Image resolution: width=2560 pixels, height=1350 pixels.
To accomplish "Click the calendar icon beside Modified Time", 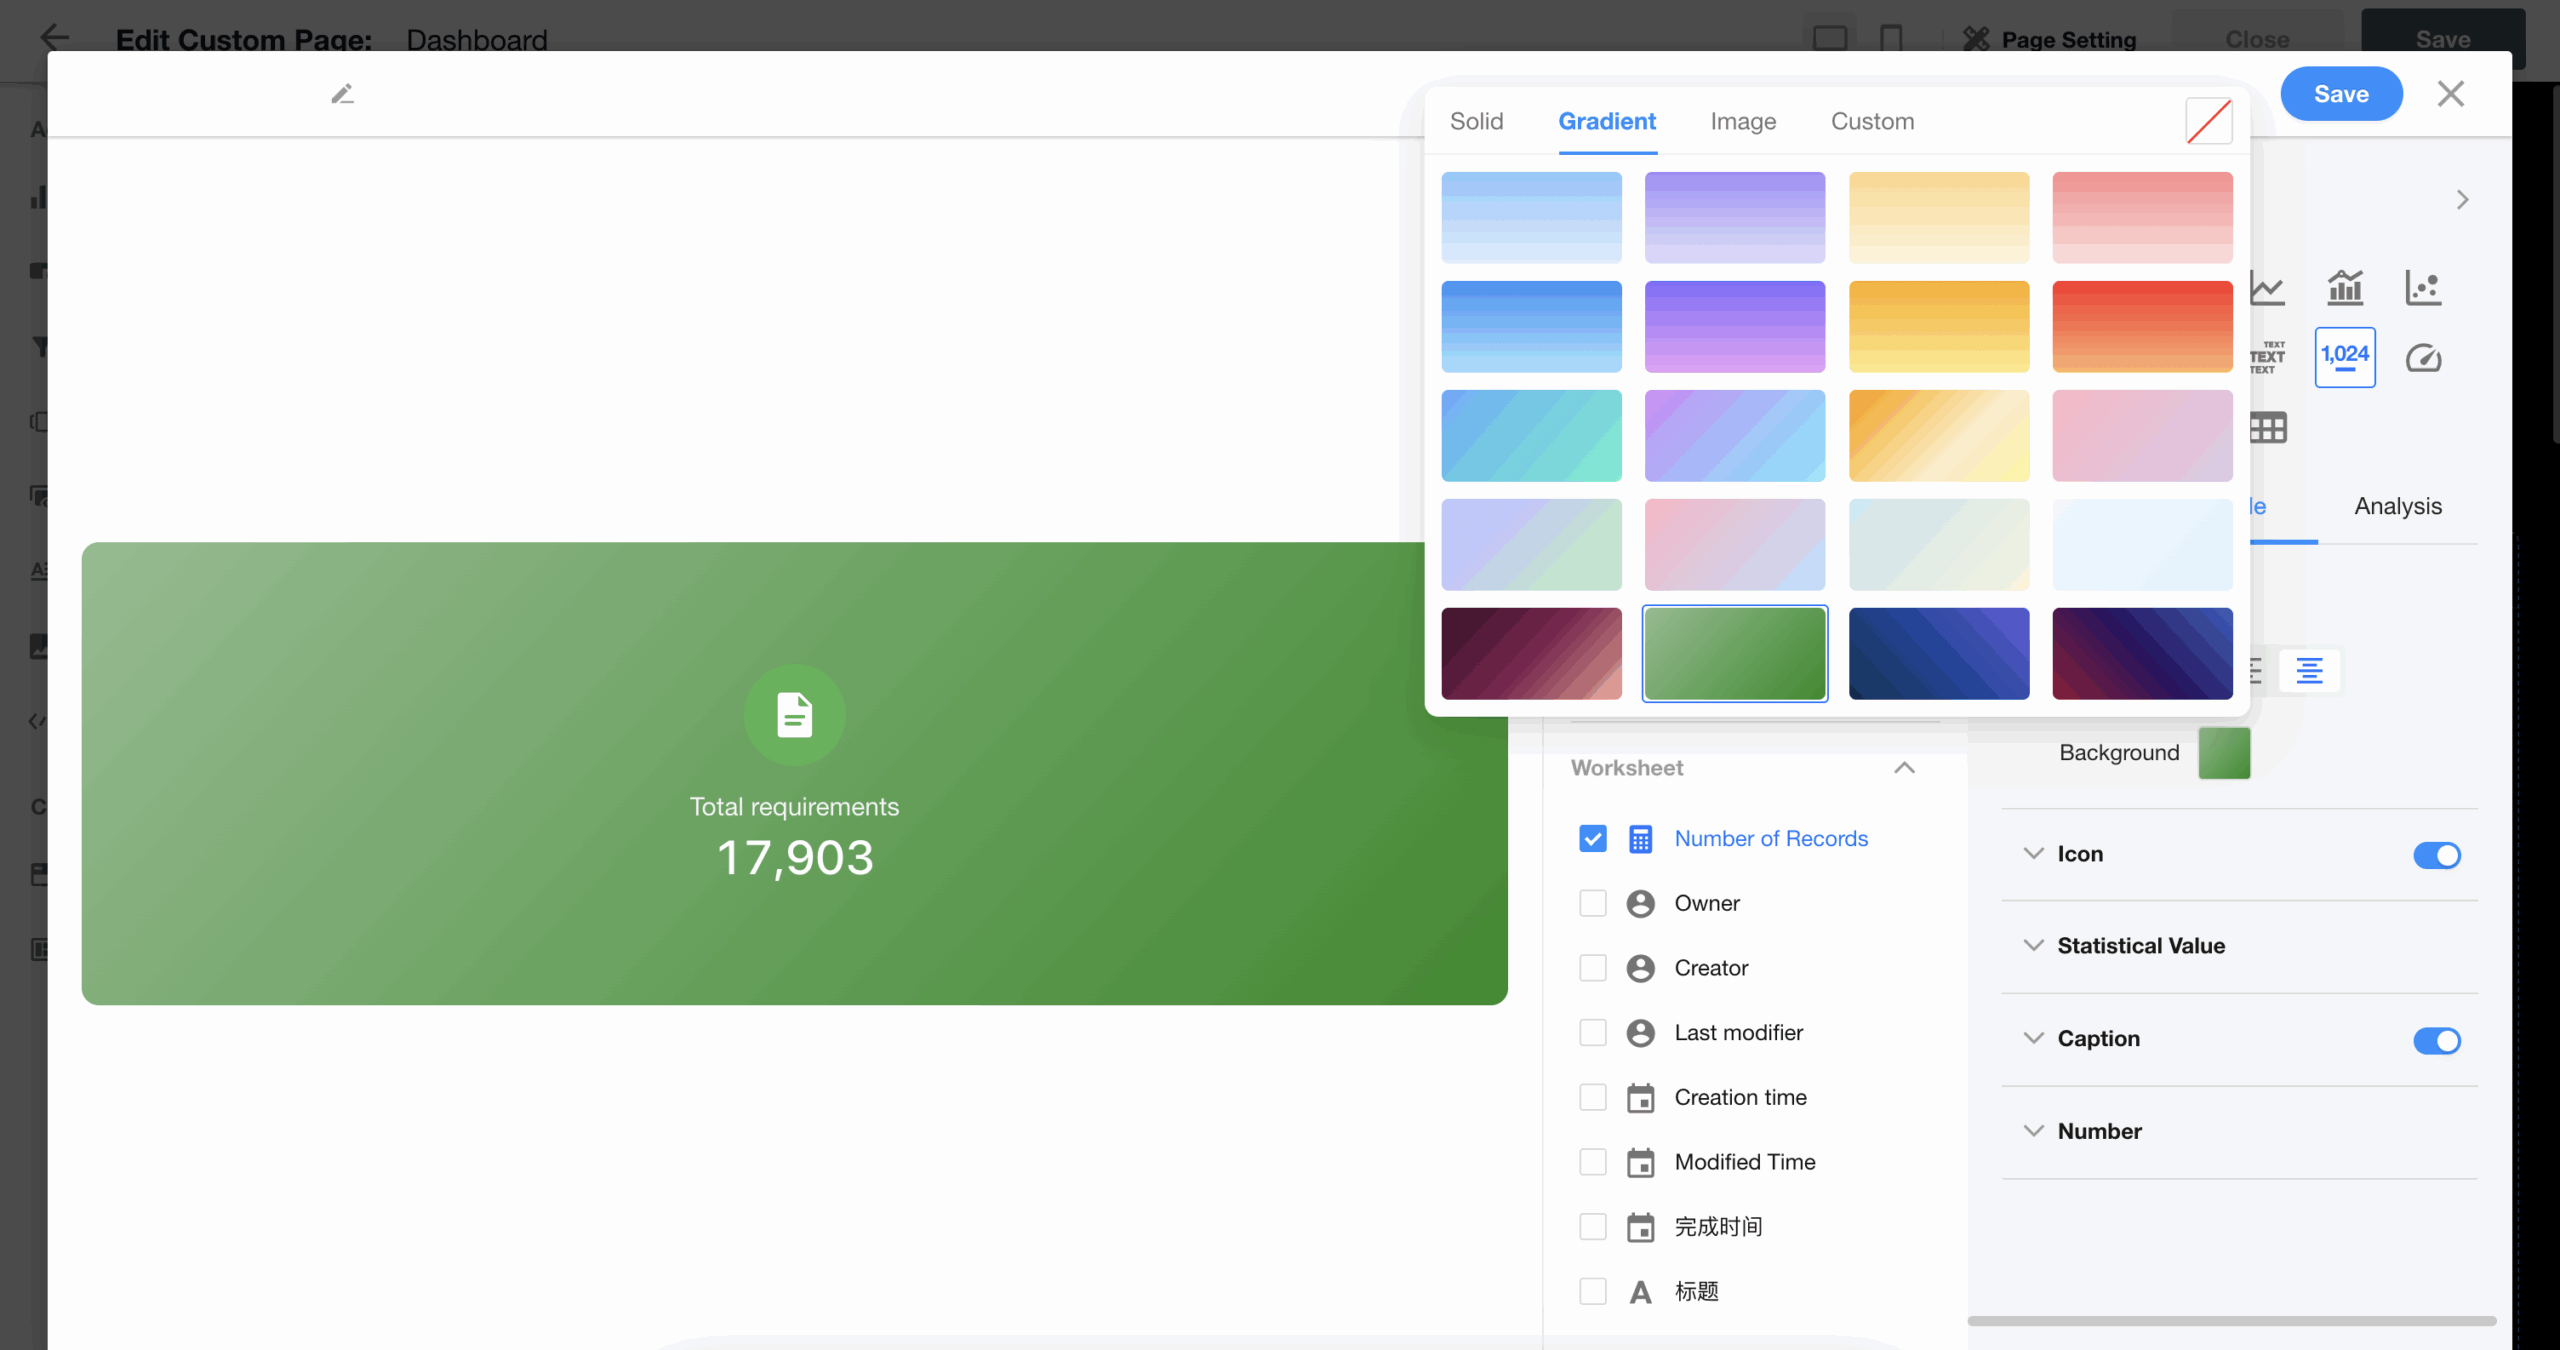I will (1641, 1162).
